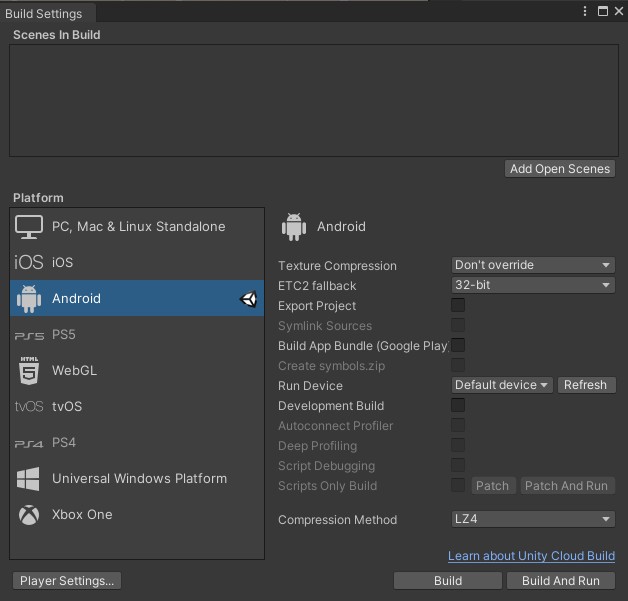Toggle the Script Debugging checkbox
This screenshot has width=628, height=601.
tap(458, 465)
